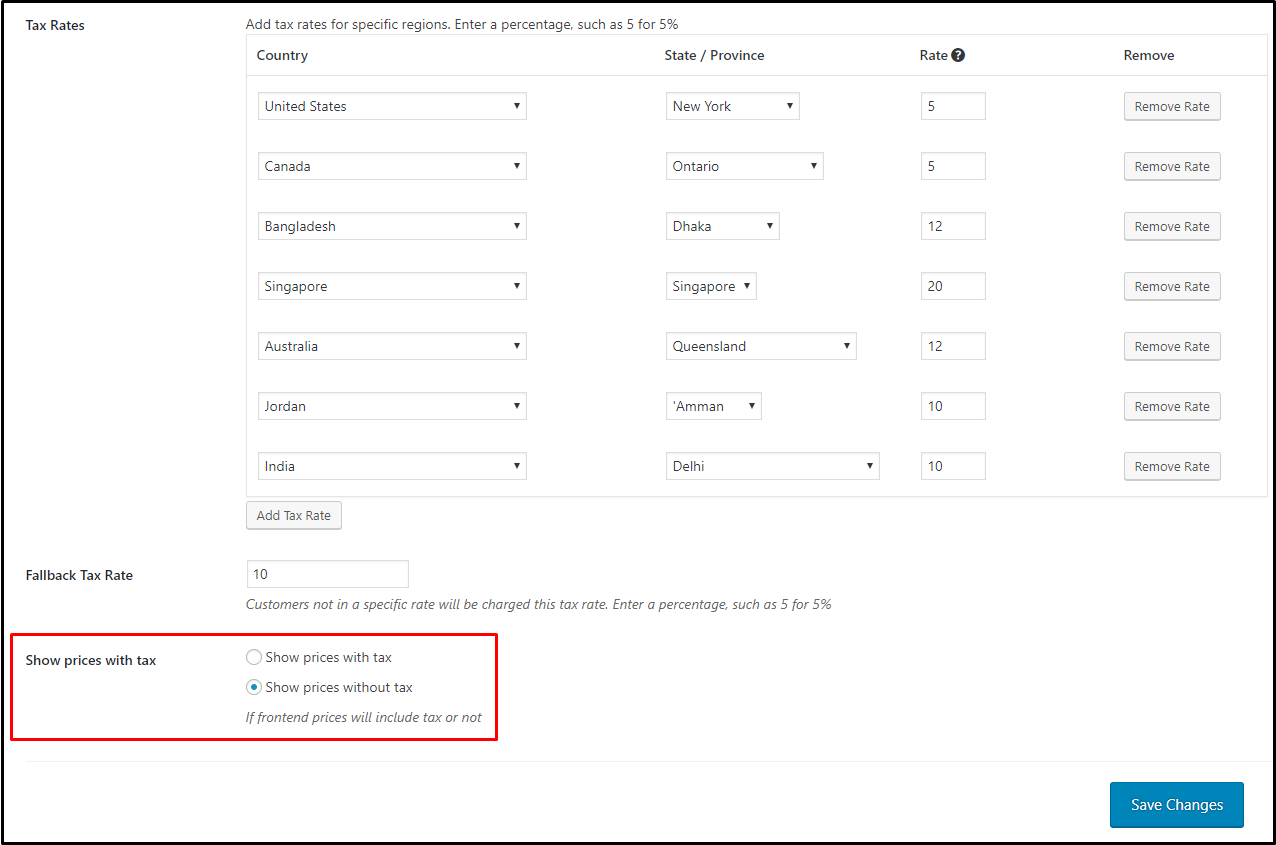Click the Add Tax Rate button

(293, 515)
